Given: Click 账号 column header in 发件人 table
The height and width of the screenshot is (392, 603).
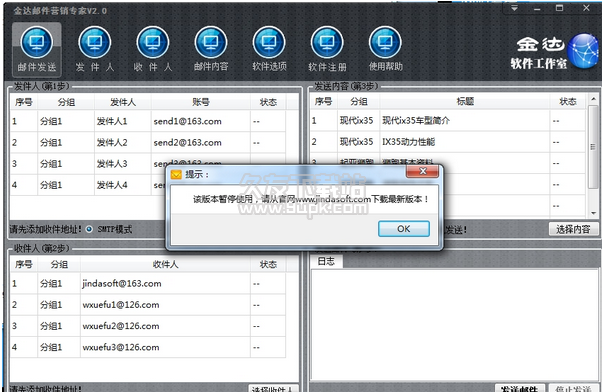Looking at the screenshot, I should [201, 102].
